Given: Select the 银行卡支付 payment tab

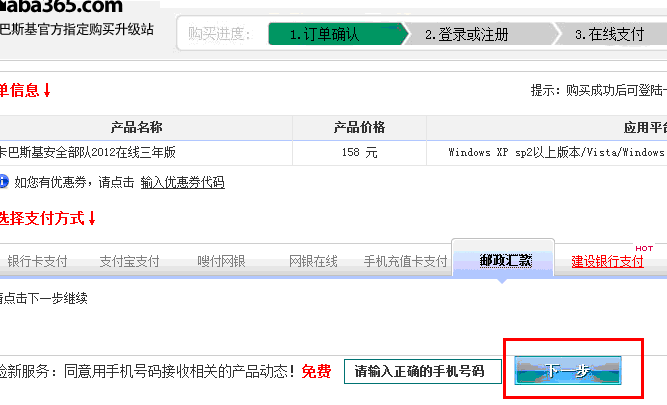Looking at the screenshot, I should coord(37,261).
